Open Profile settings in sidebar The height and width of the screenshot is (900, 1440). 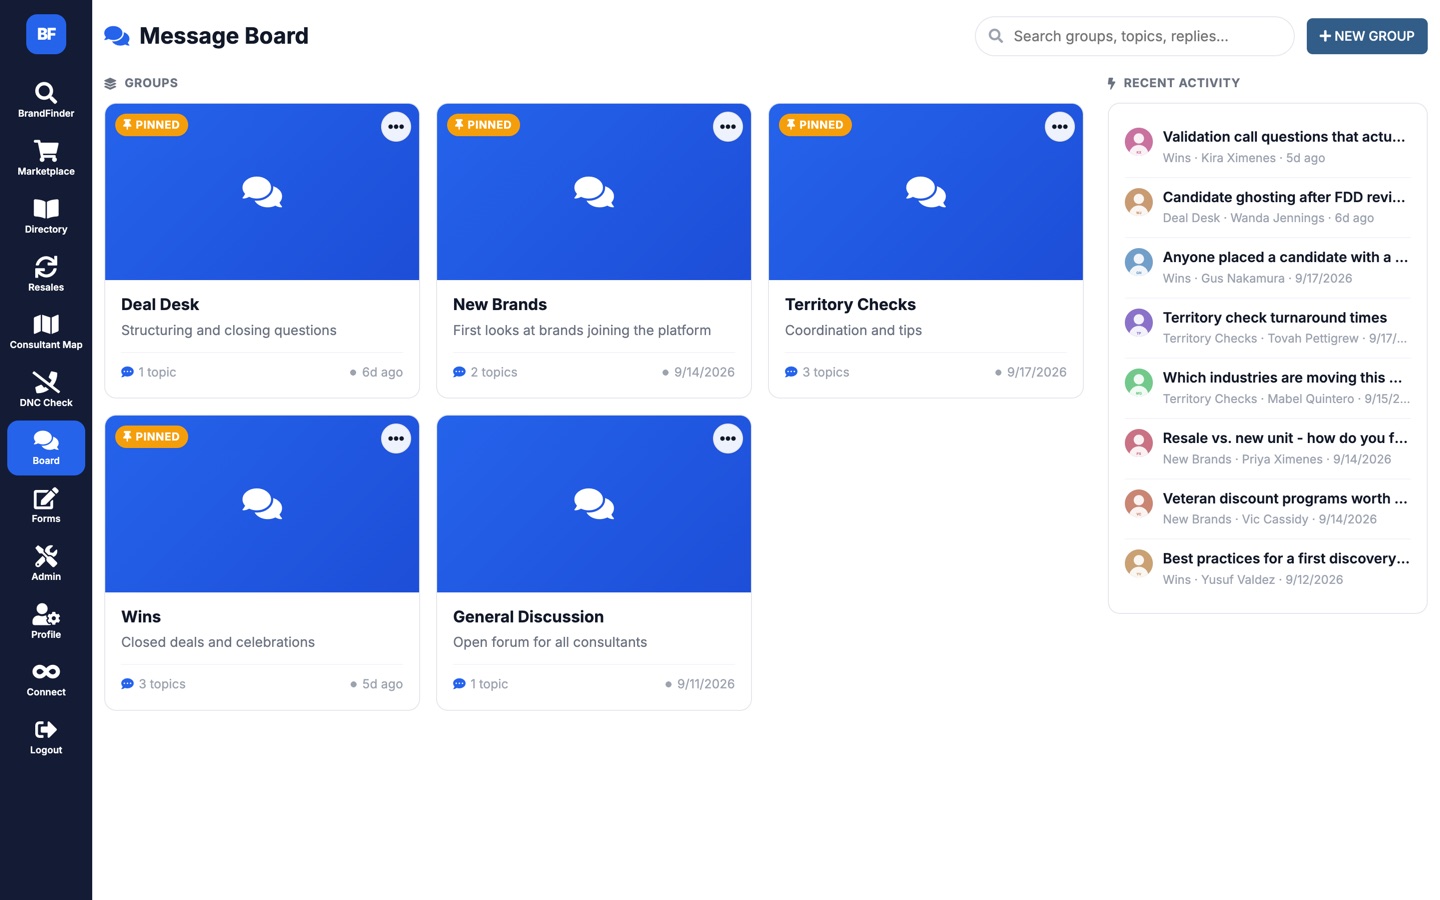[46, 622]
